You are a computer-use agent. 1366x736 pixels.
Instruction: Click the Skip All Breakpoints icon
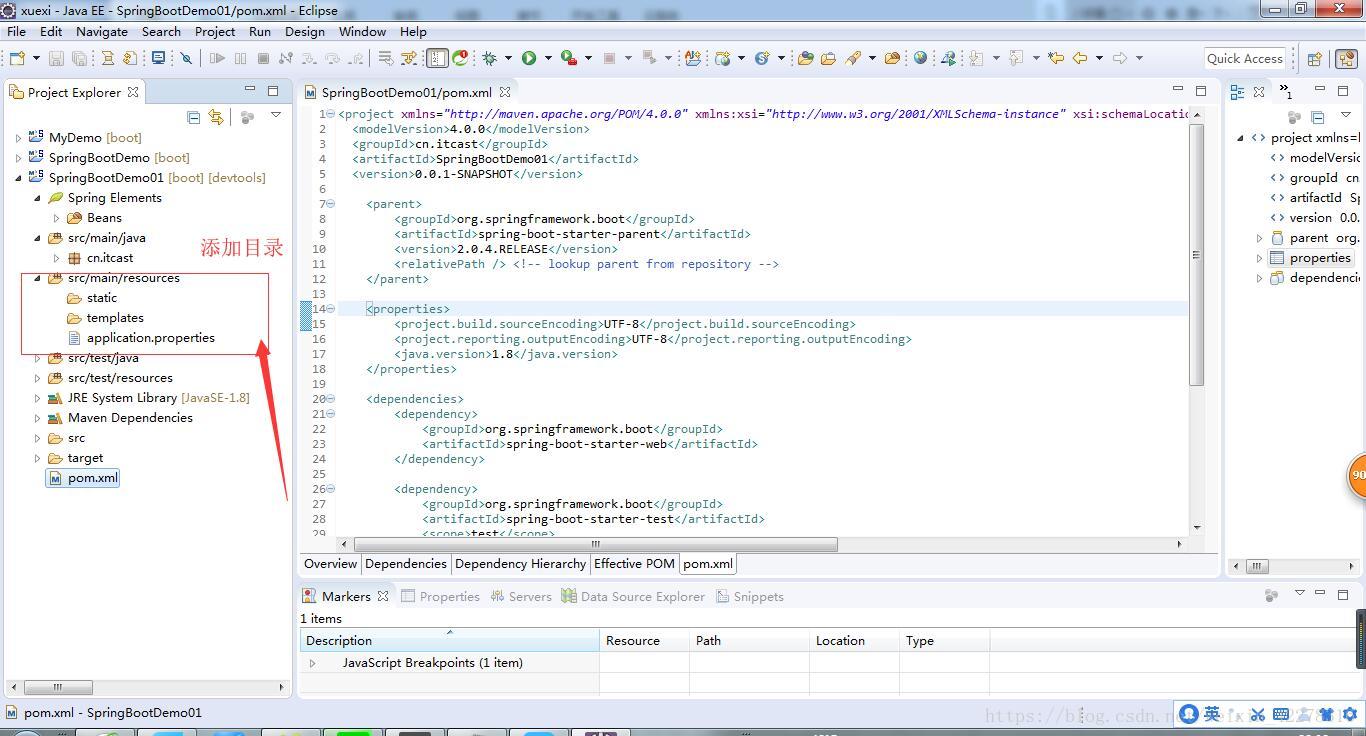pyautogui.click(x=186, y=58)
